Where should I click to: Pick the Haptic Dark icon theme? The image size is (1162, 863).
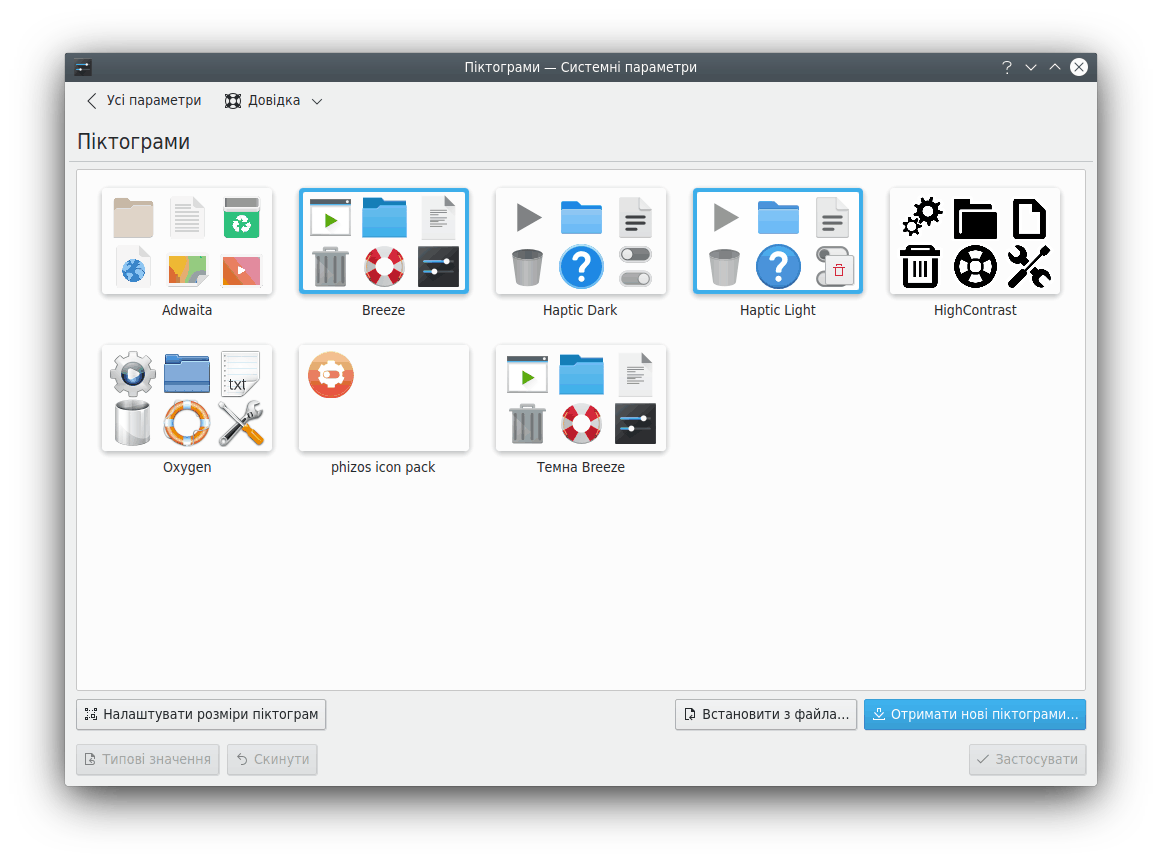tap(581, 242)
